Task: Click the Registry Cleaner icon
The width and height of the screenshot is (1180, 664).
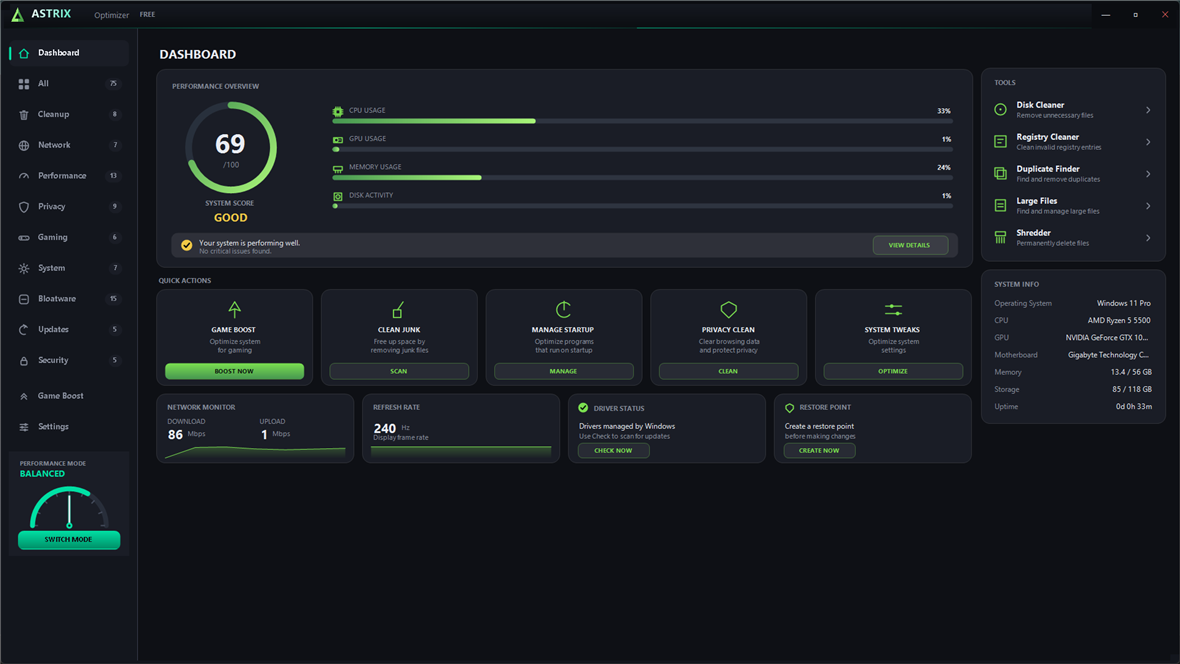Action: tap(1000, 142)
